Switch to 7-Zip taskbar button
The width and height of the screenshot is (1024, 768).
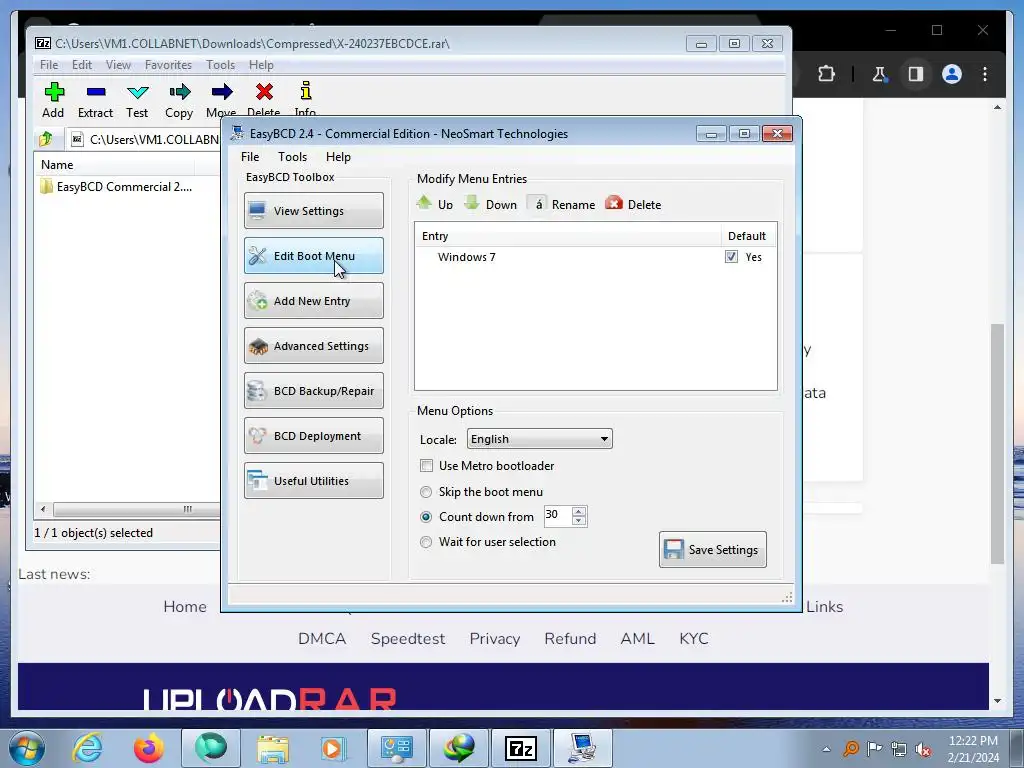click(520, 748)
